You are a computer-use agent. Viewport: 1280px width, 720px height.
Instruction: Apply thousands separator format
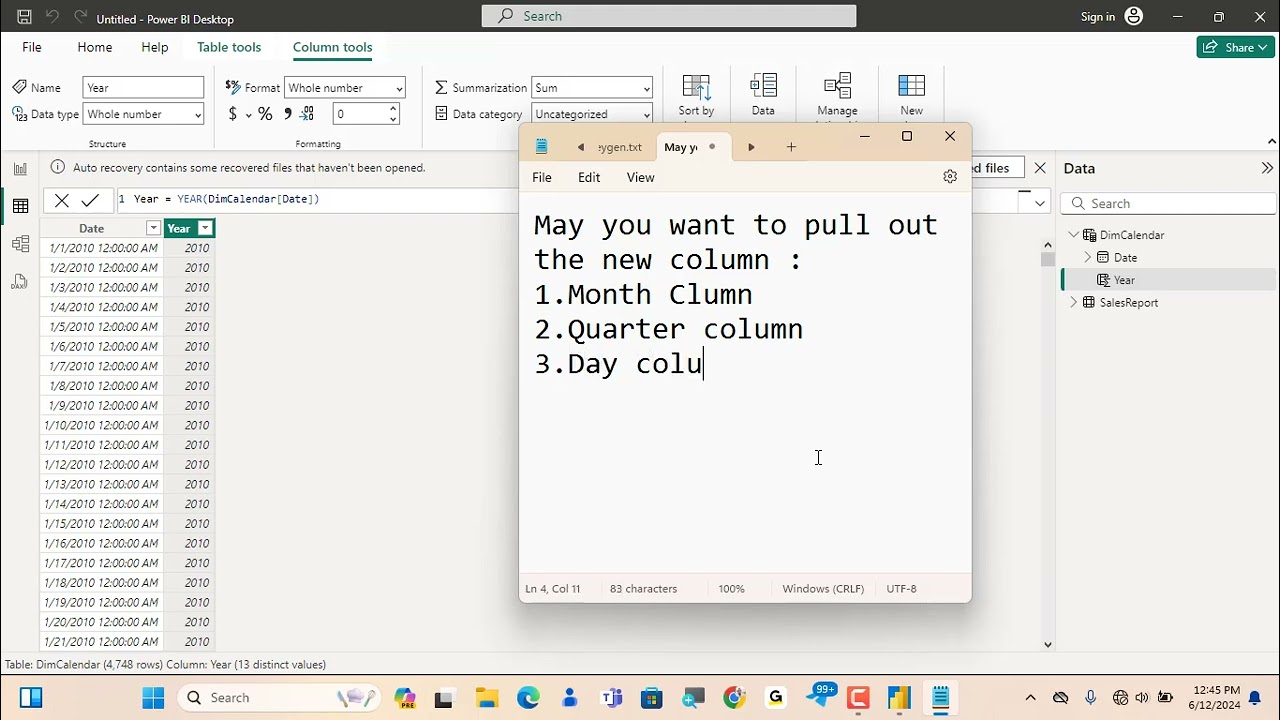pos(288,114)
